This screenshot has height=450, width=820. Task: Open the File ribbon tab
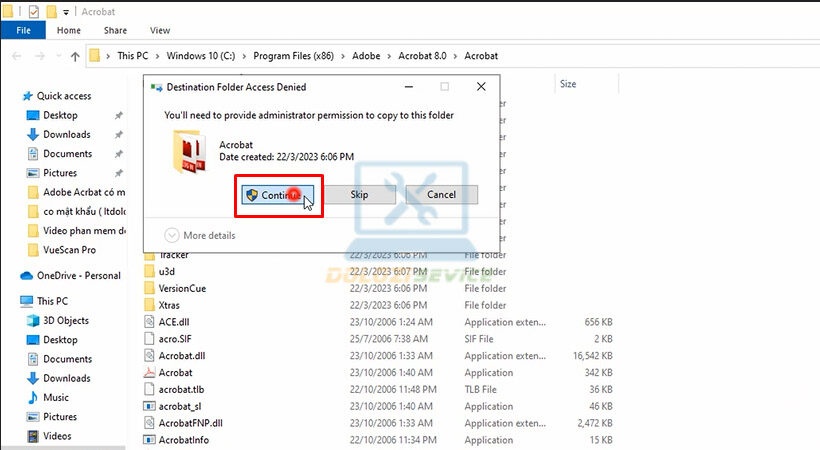coord(24,30)
